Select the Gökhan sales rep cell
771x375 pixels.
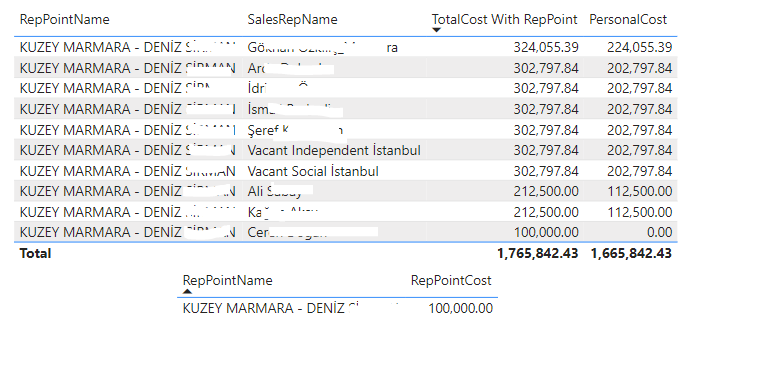pyautogui.click(x=323, y=47)
